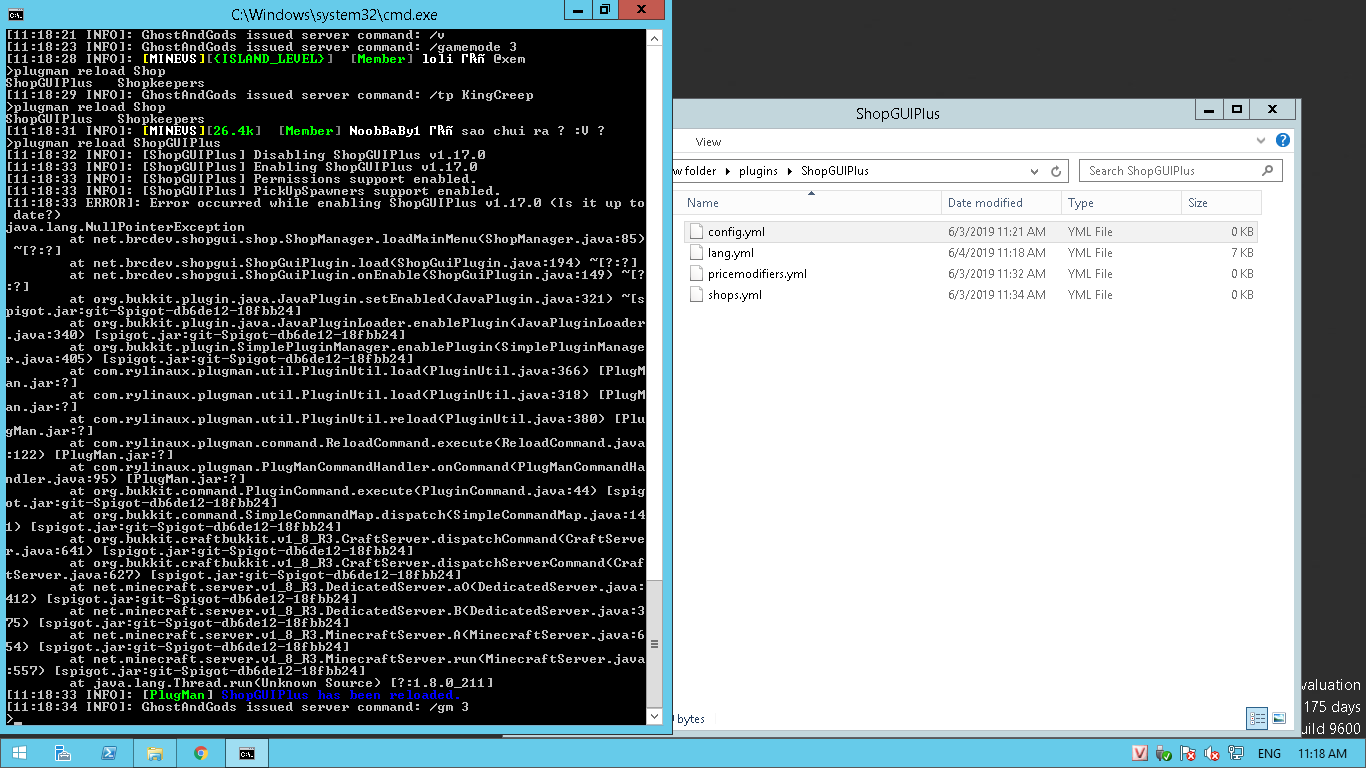Switch to details view layout

(1256, 718)
